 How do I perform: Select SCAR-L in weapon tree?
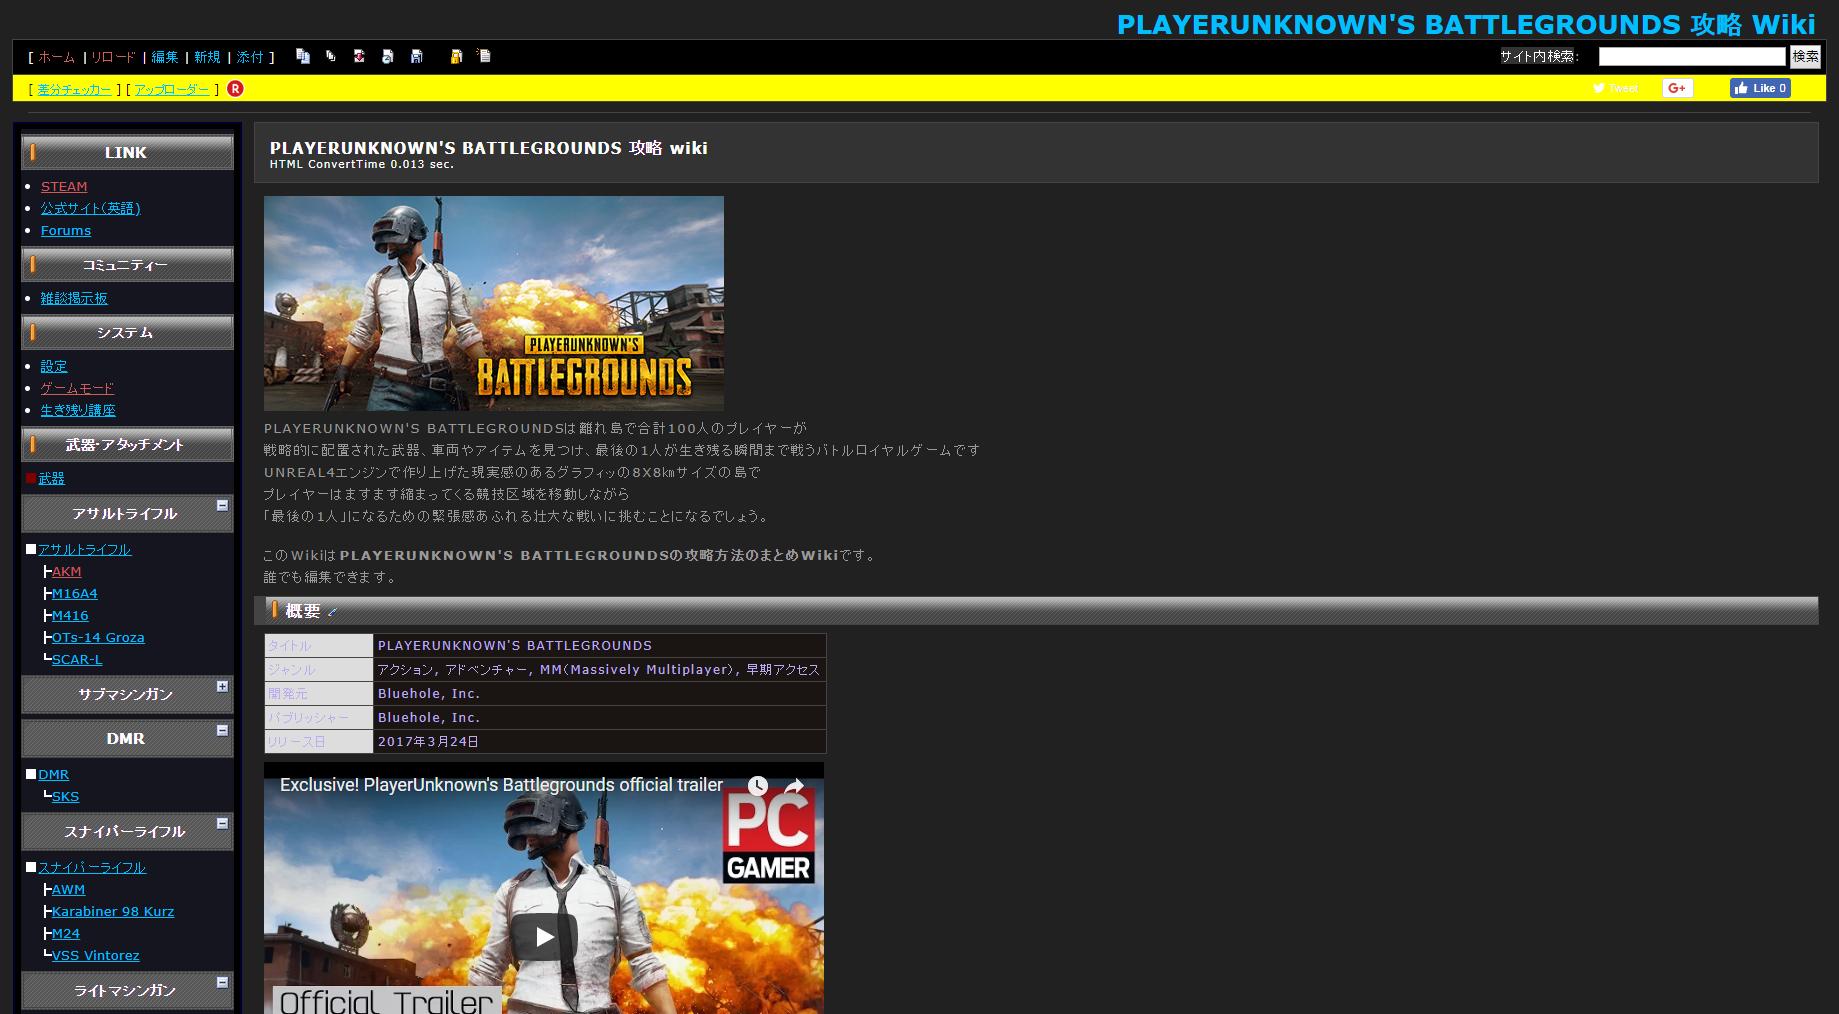[x=77, y=660]
